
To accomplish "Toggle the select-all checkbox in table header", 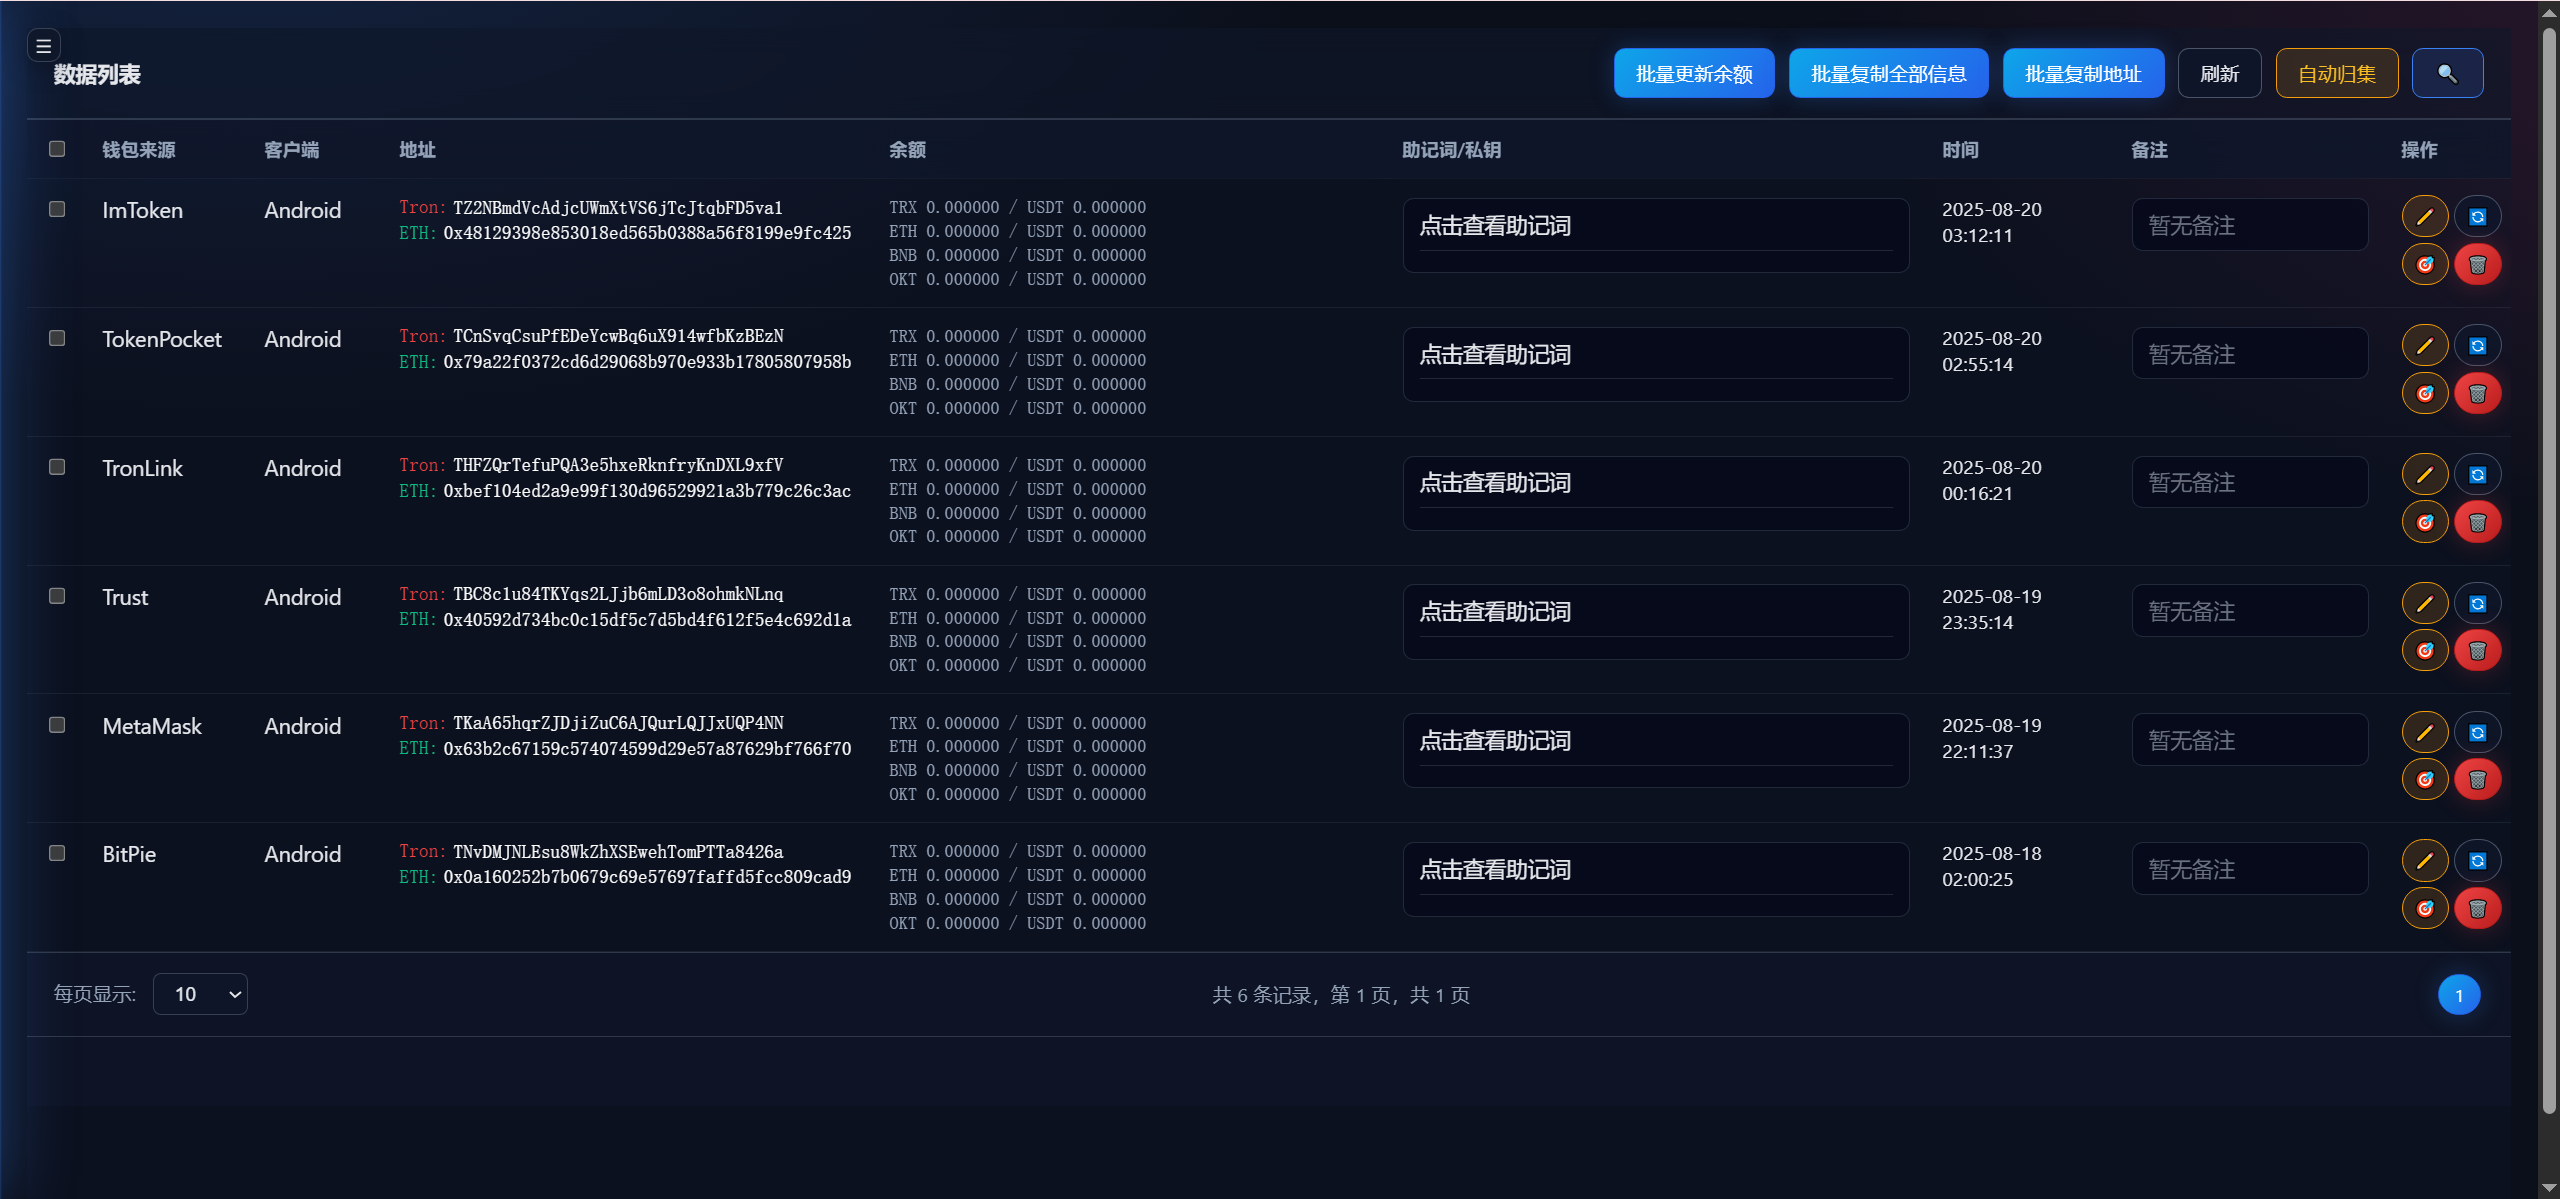I will point(57,149).
